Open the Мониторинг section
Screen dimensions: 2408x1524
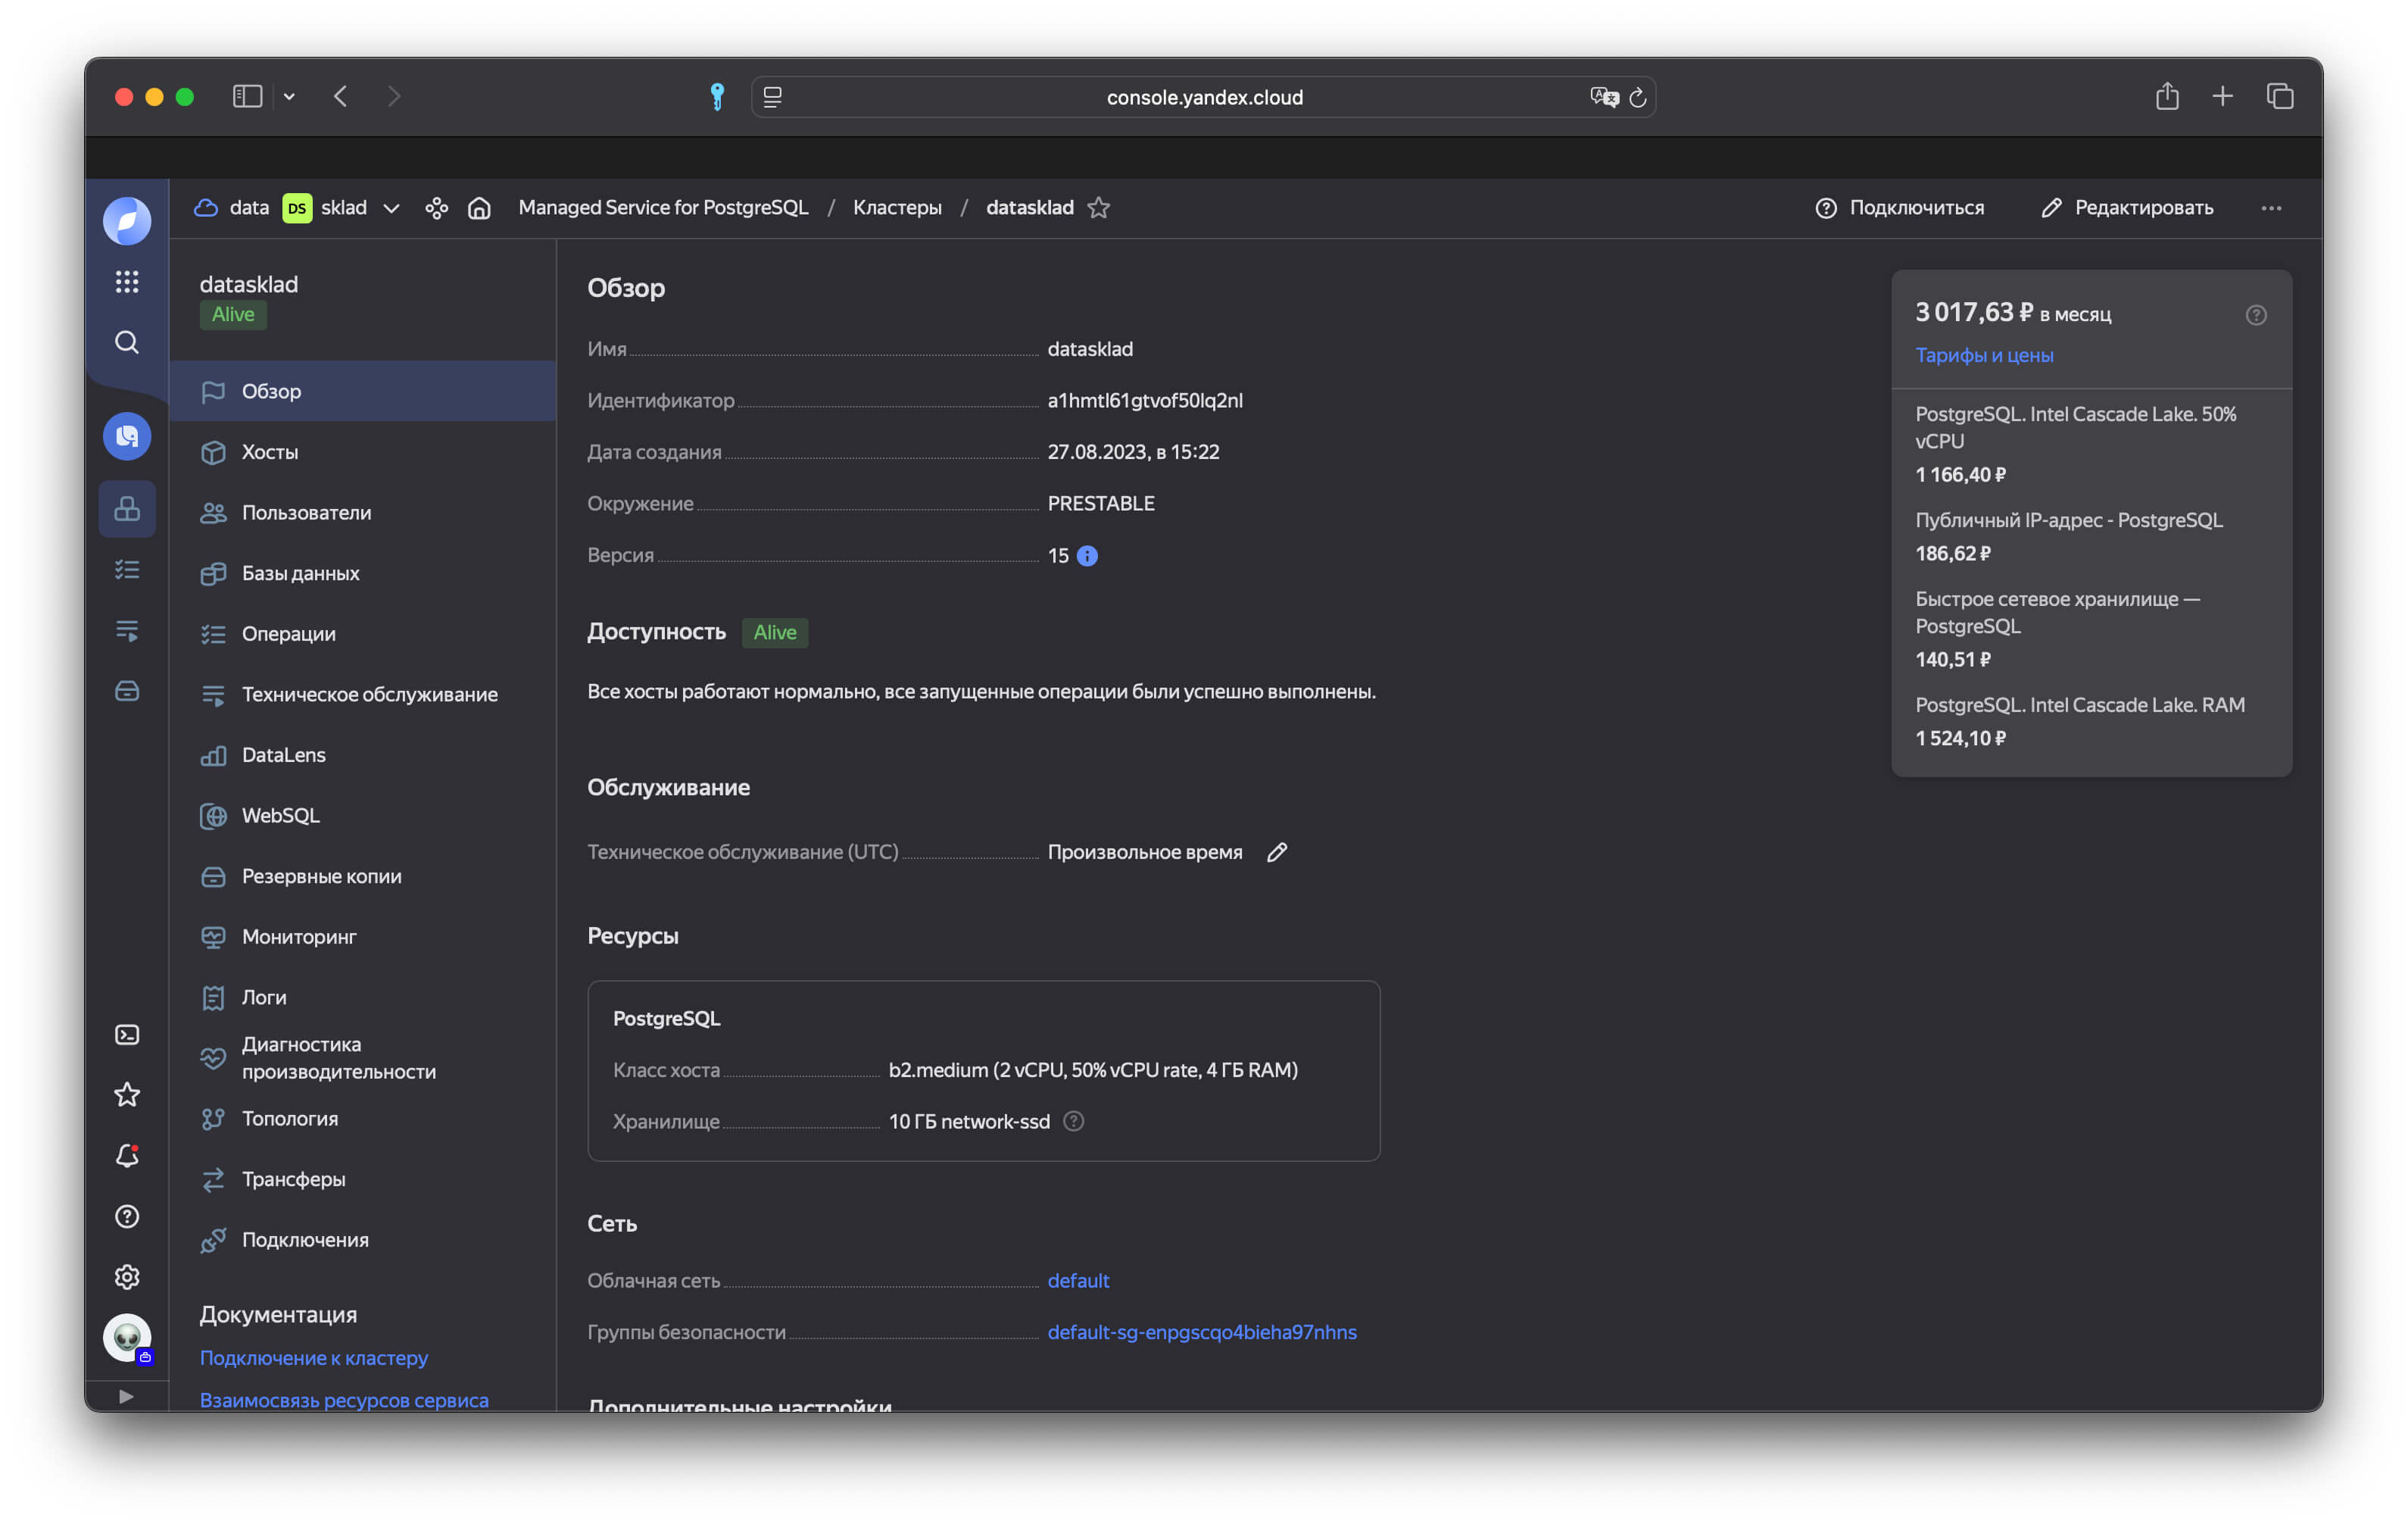point(362,937)
